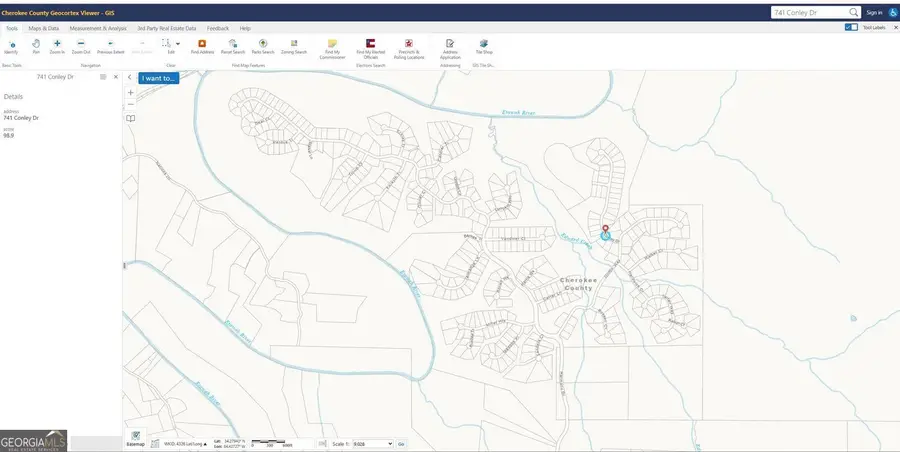Collapse the toolbar with top-right chevron
900x452 pixels.
[896, 28]
